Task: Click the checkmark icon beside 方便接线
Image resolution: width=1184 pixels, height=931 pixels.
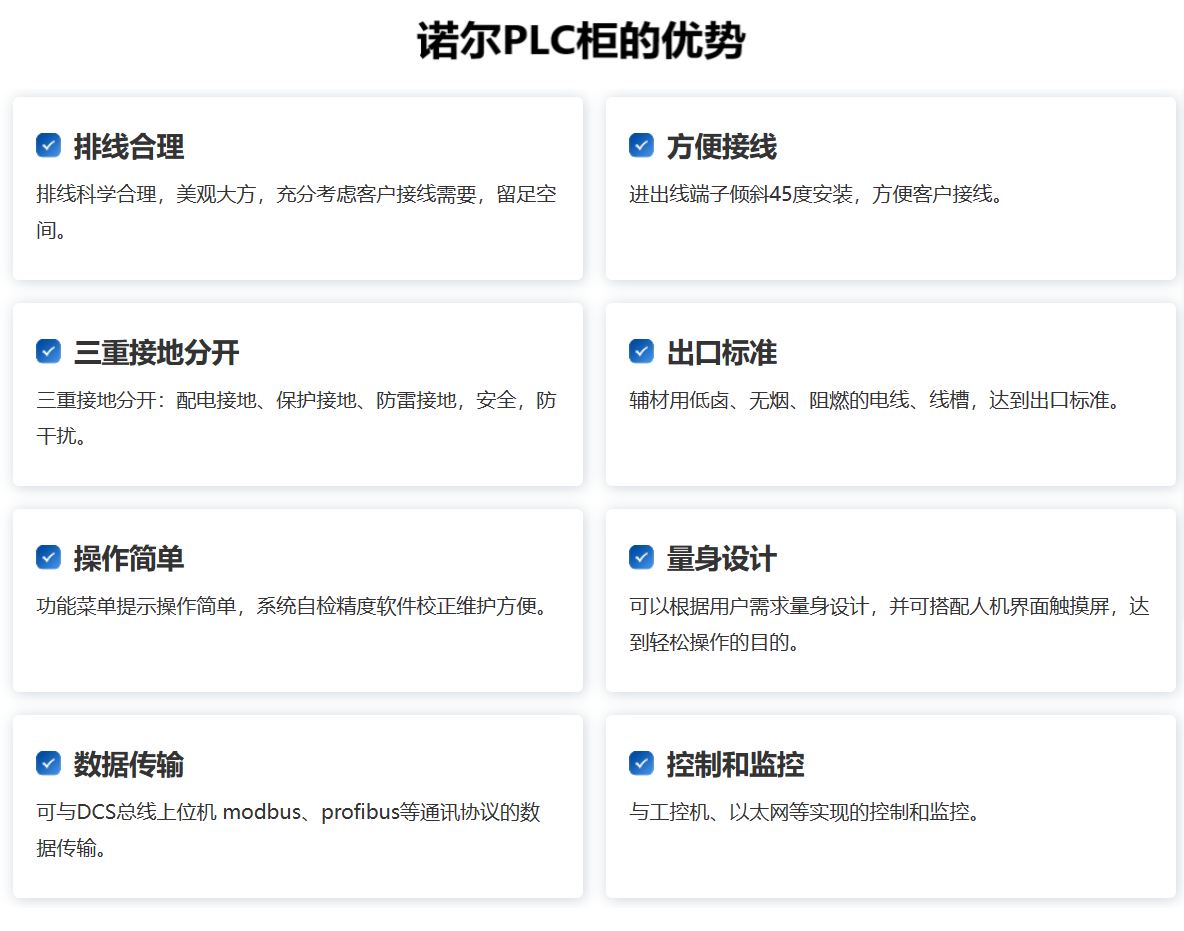Action: pos(641,145)
